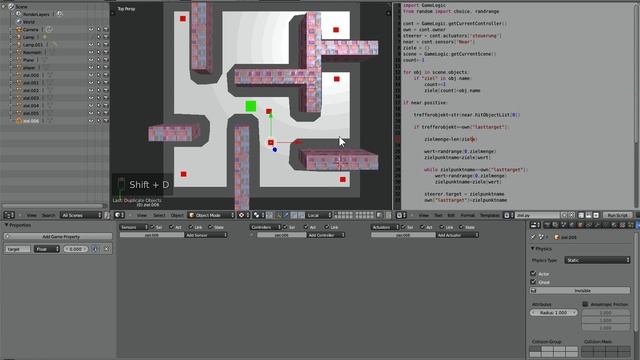This screenshot has width=640, height=360.
Task: Click the unlink text datablock X icon
Action: click(571, 215)
